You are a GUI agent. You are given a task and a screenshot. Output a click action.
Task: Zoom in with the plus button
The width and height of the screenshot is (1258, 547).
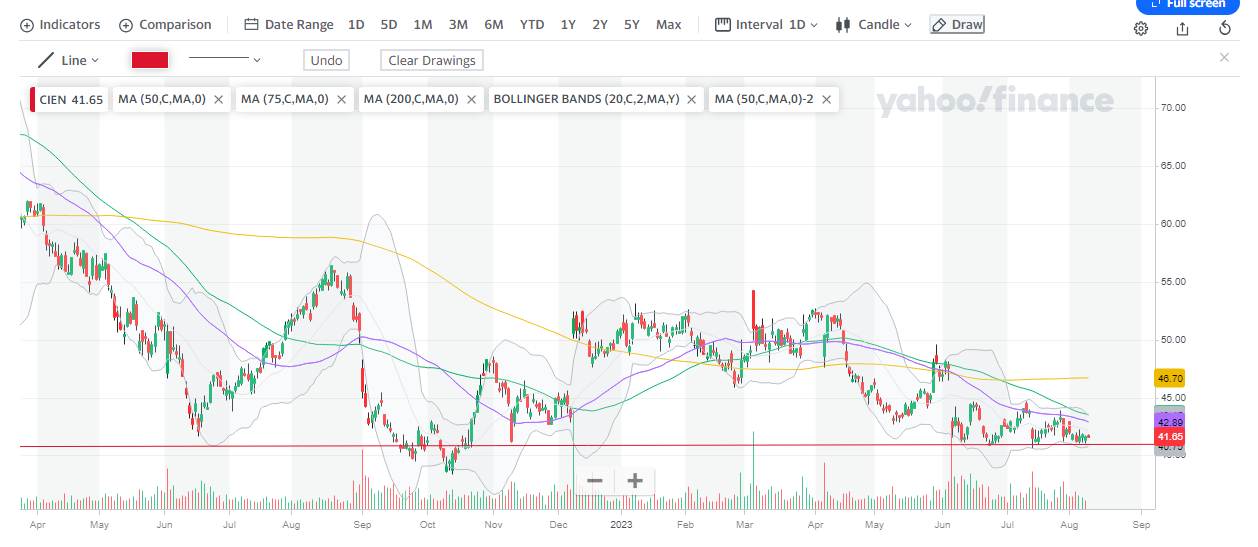pyautogui.click(x=635, y=481)
